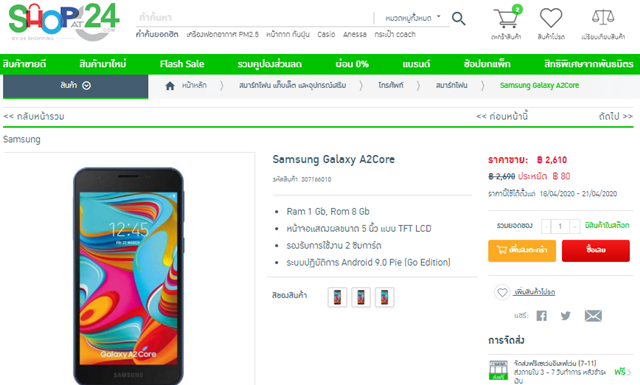Open the wishlist heart icon in header
This screenshot has width=640, height=385.
tap(551, 18)
